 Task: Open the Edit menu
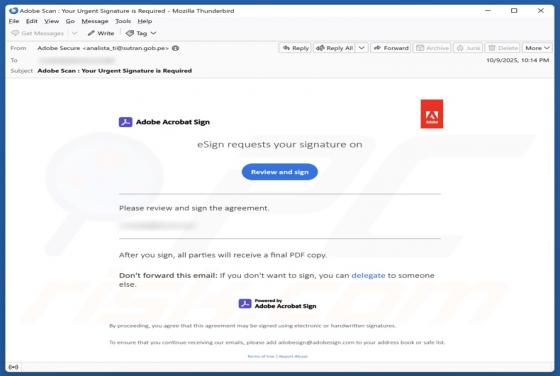(x=31, y=21)
